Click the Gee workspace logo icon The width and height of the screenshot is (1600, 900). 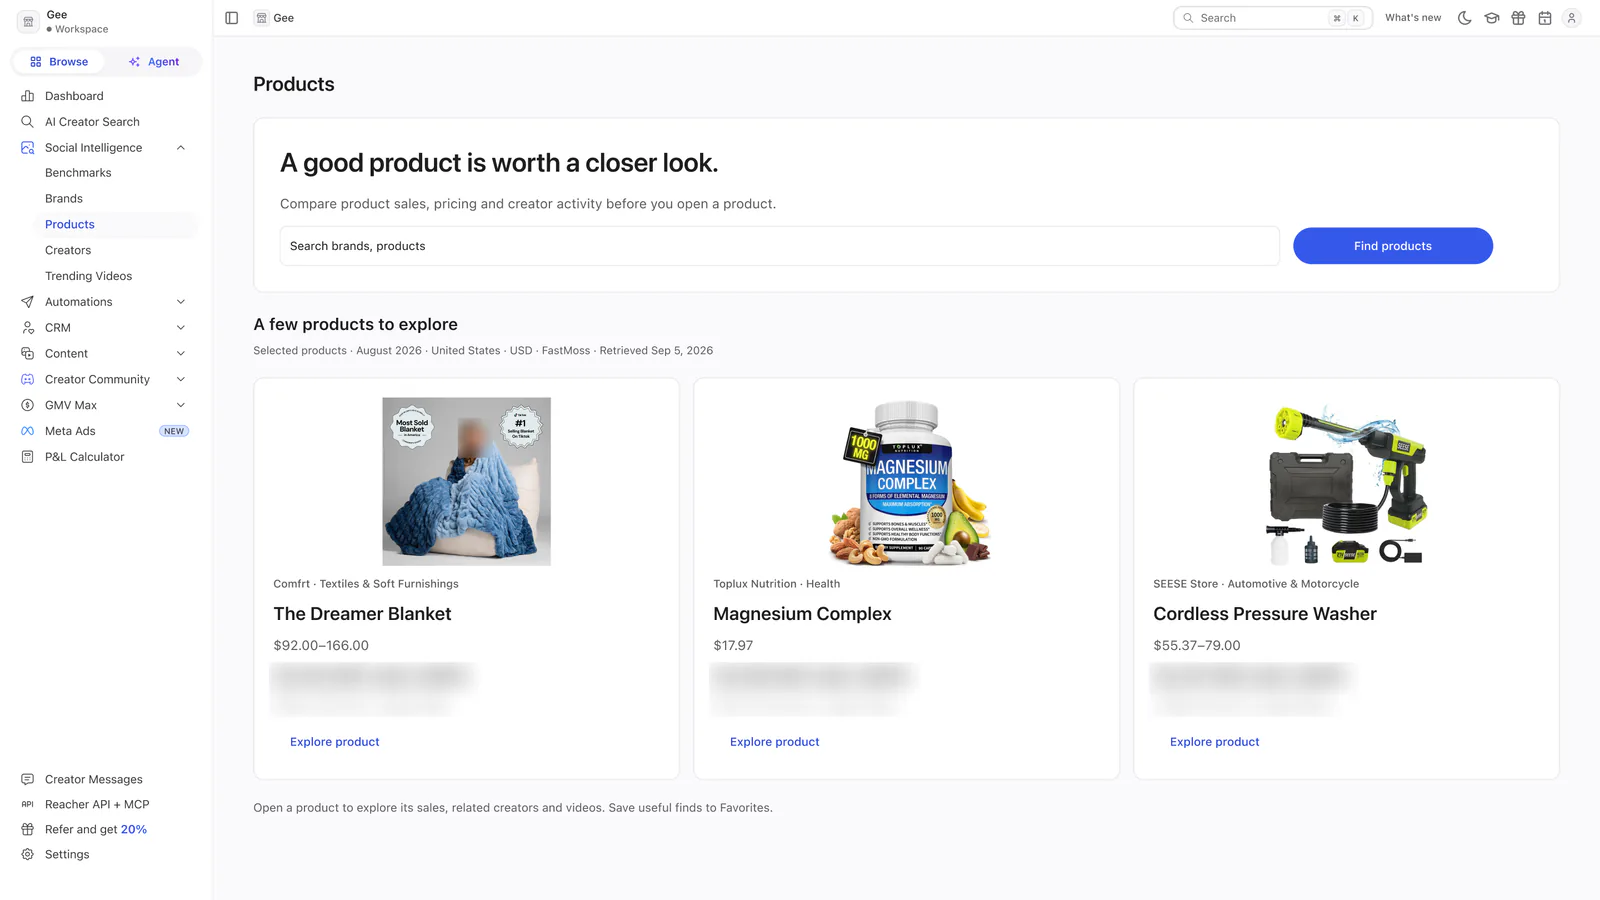[29, 21]
